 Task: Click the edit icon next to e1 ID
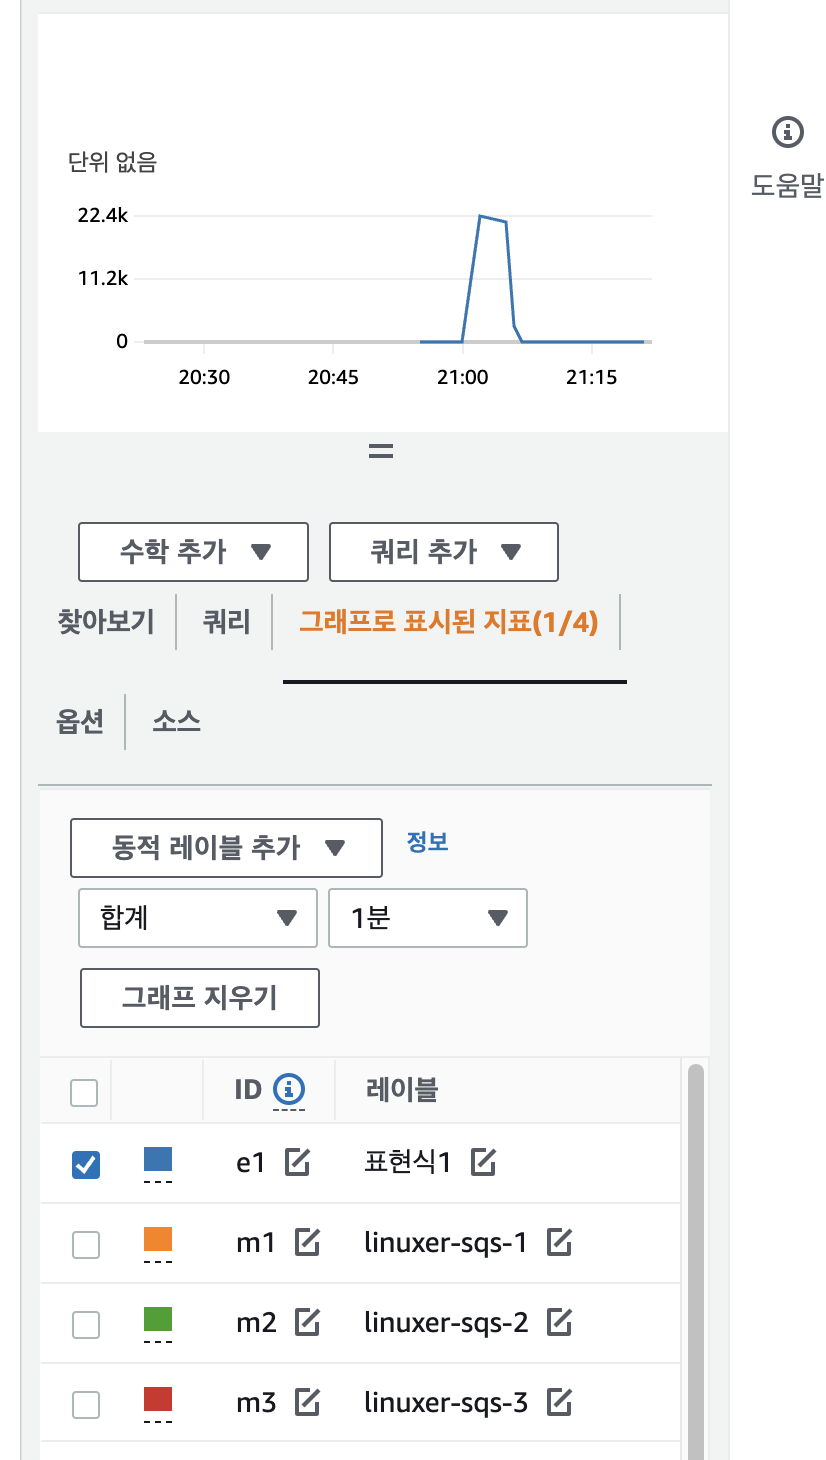click(297, 1162)
